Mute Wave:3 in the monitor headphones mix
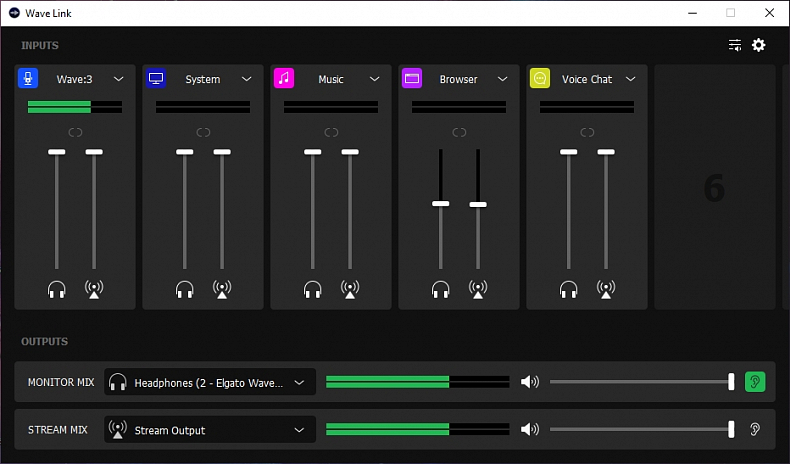The image size is (790, 464). 56,289
